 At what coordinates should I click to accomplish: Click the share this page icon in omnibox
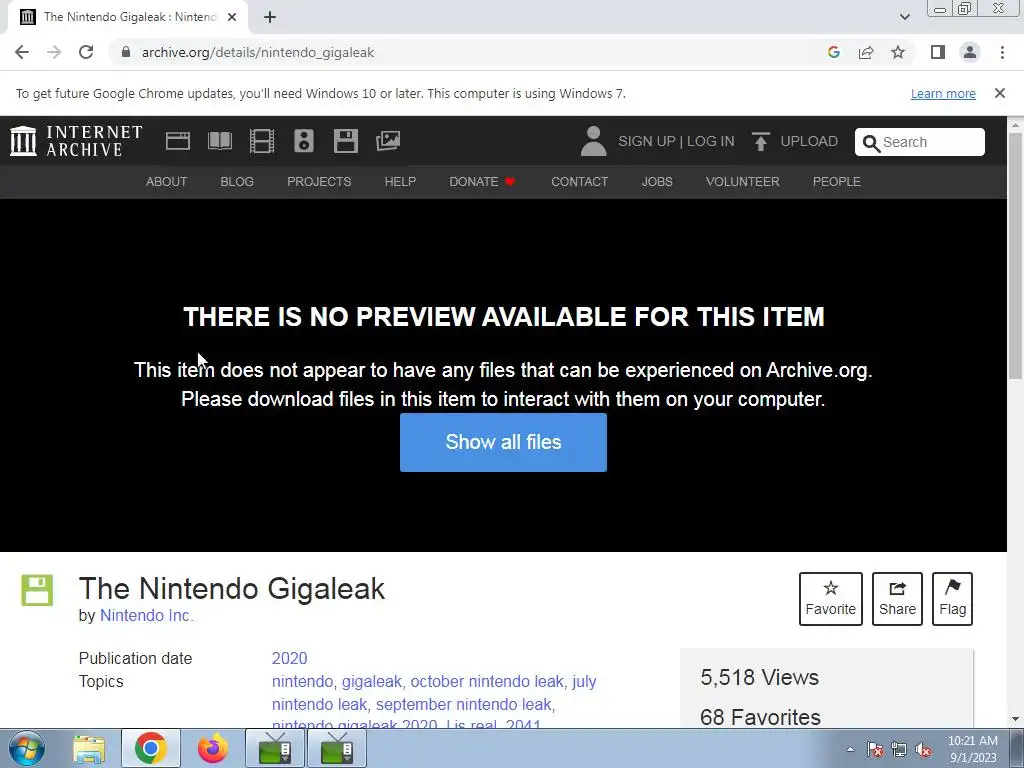point(866,52)
